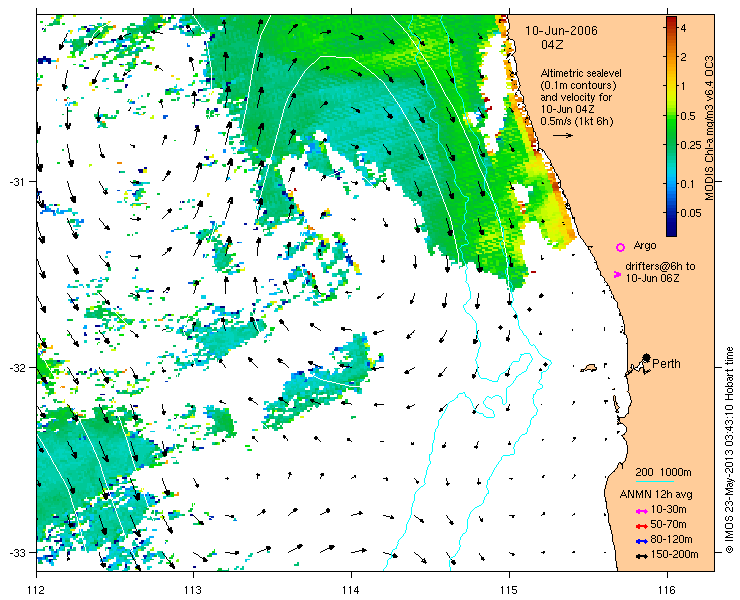The height and width of the screenshot is (600, 740).
Task: Click longitude axis label 113
Action: tap(193, 590)
